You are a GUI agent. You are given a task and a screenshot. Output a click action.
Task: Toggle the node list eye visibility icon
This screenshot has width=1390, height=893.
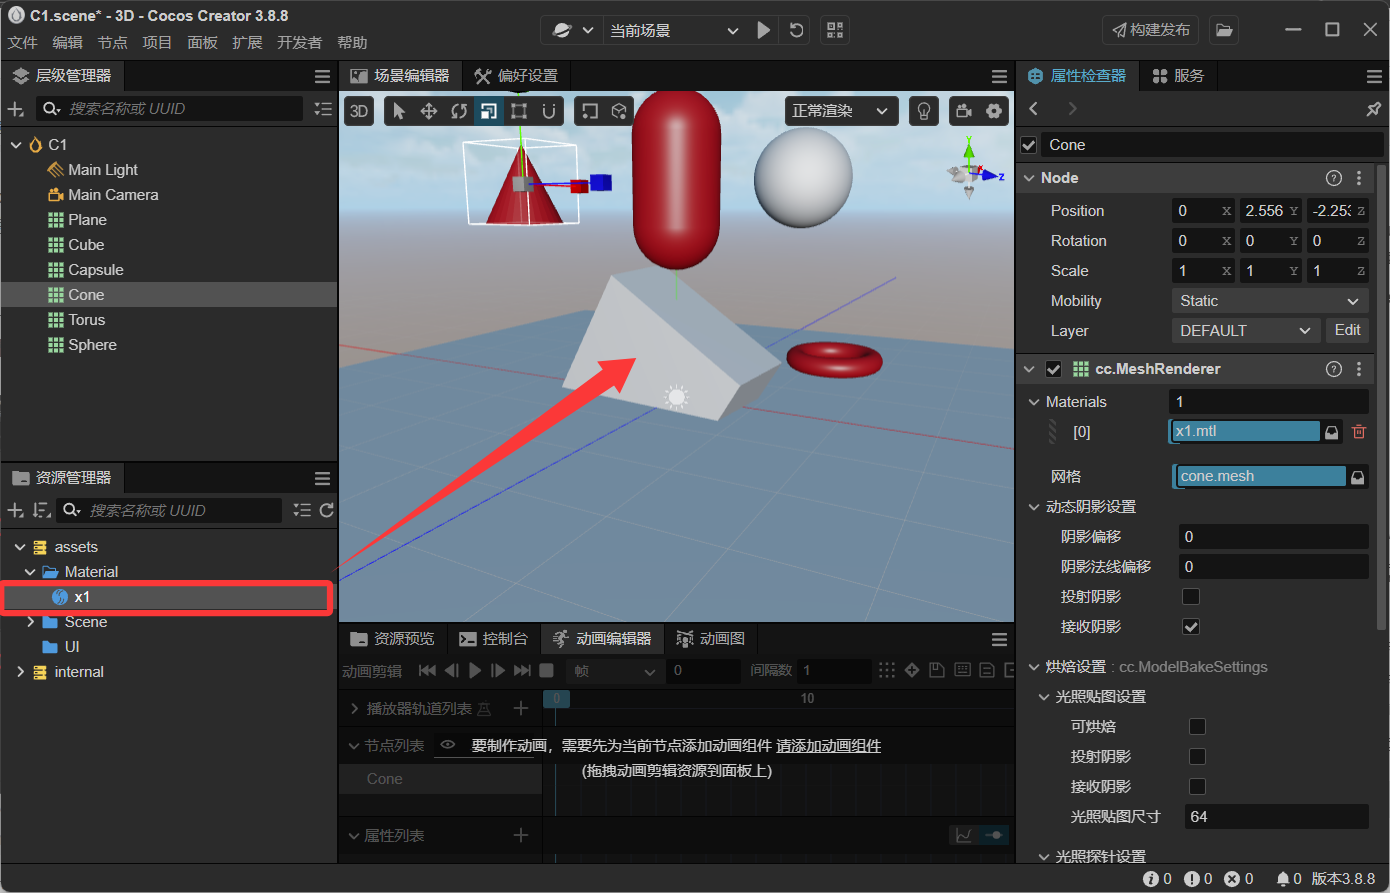448,745
